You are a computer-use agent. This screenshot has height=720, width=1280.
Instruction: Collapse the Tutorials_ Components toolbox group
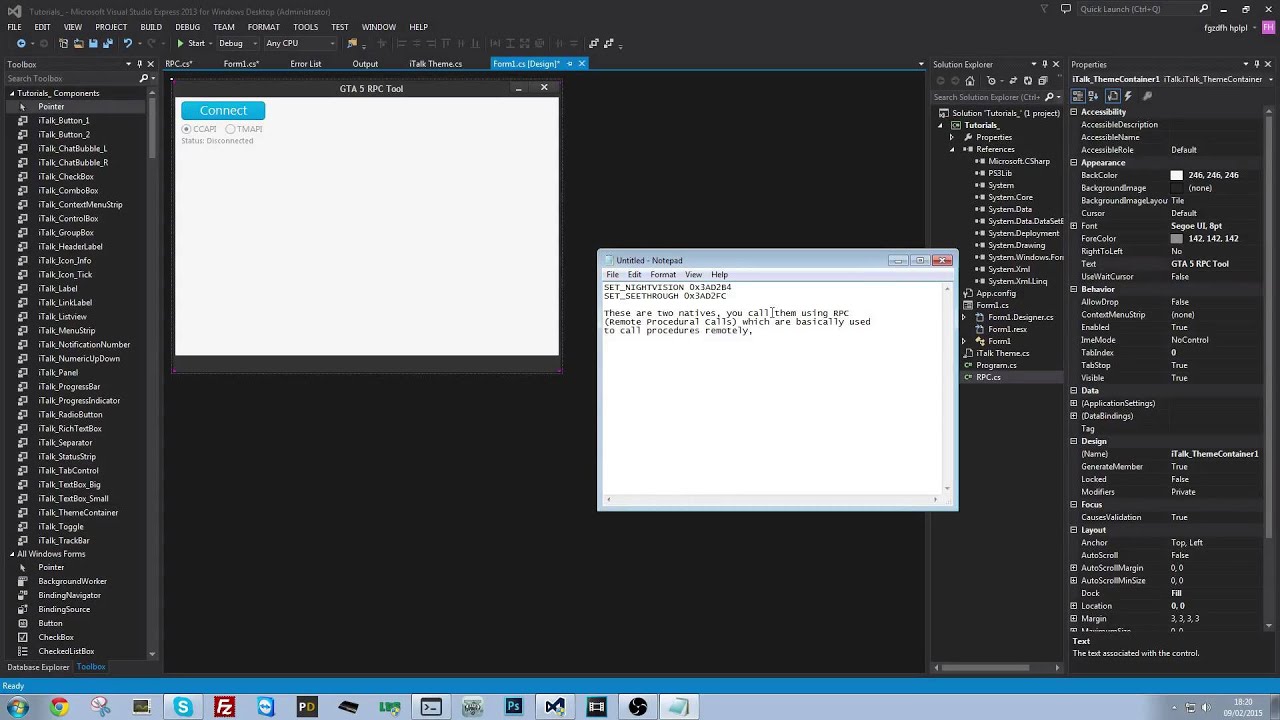pos(12,93)
